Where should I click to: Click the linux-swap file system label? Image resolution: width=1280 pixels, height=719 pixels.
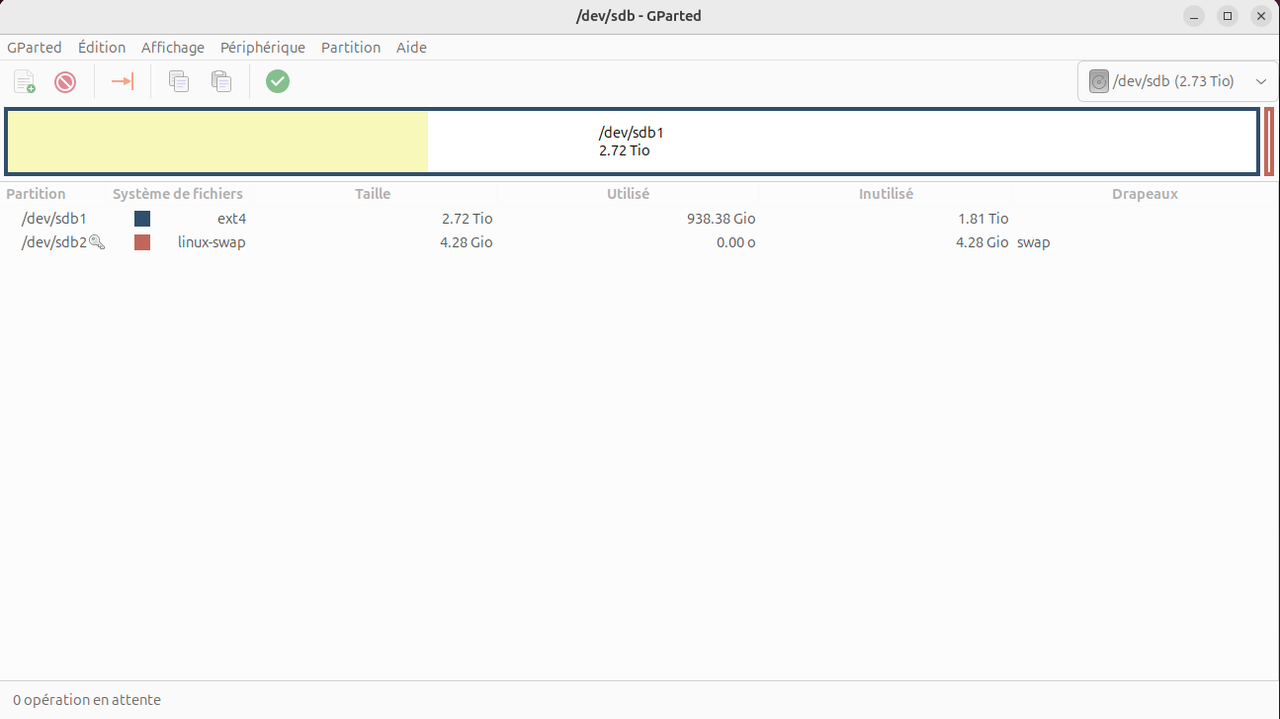click(x=212, y=242)
